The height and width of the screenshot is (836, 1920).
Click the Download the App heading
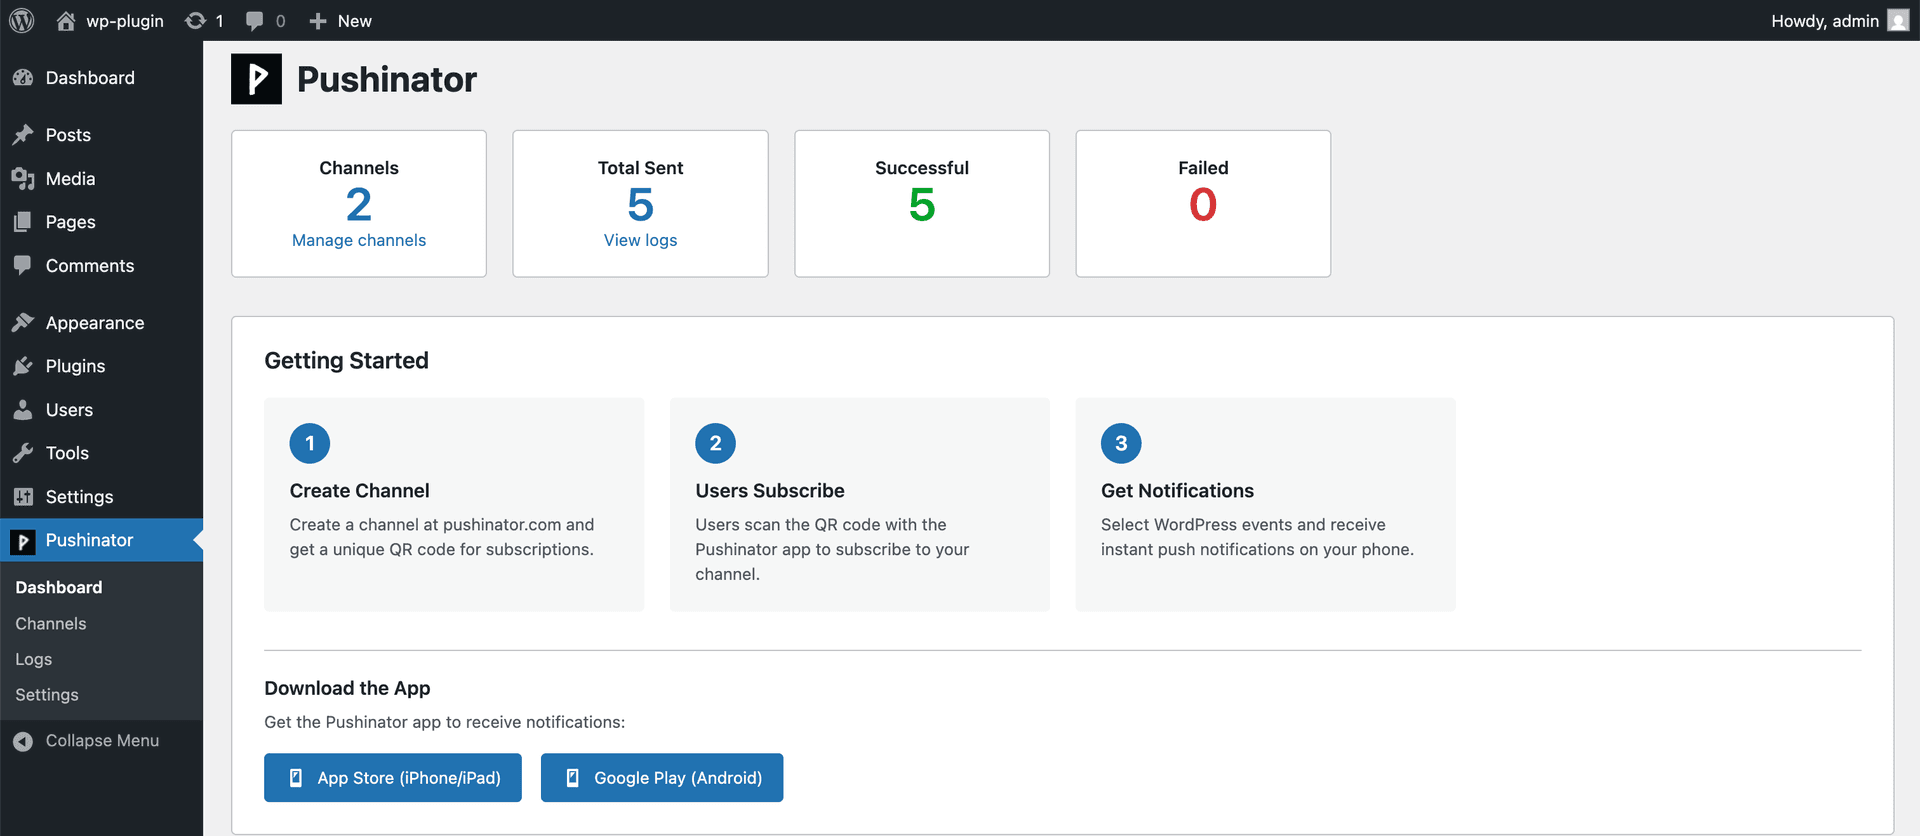(x=347, y=688)
